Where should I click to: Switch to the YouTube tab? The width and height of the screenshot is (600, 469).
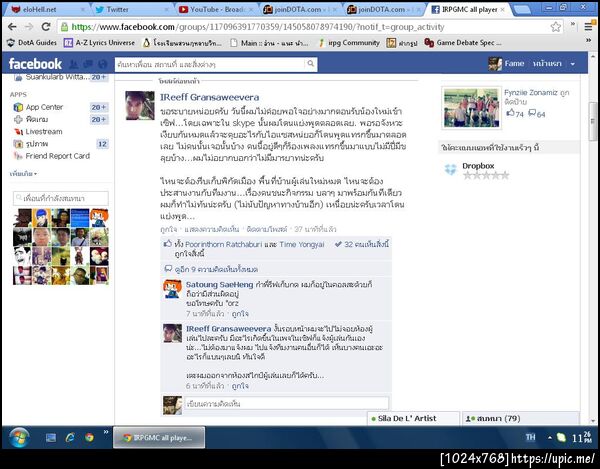pyautogui.click(x=216, y=10)
